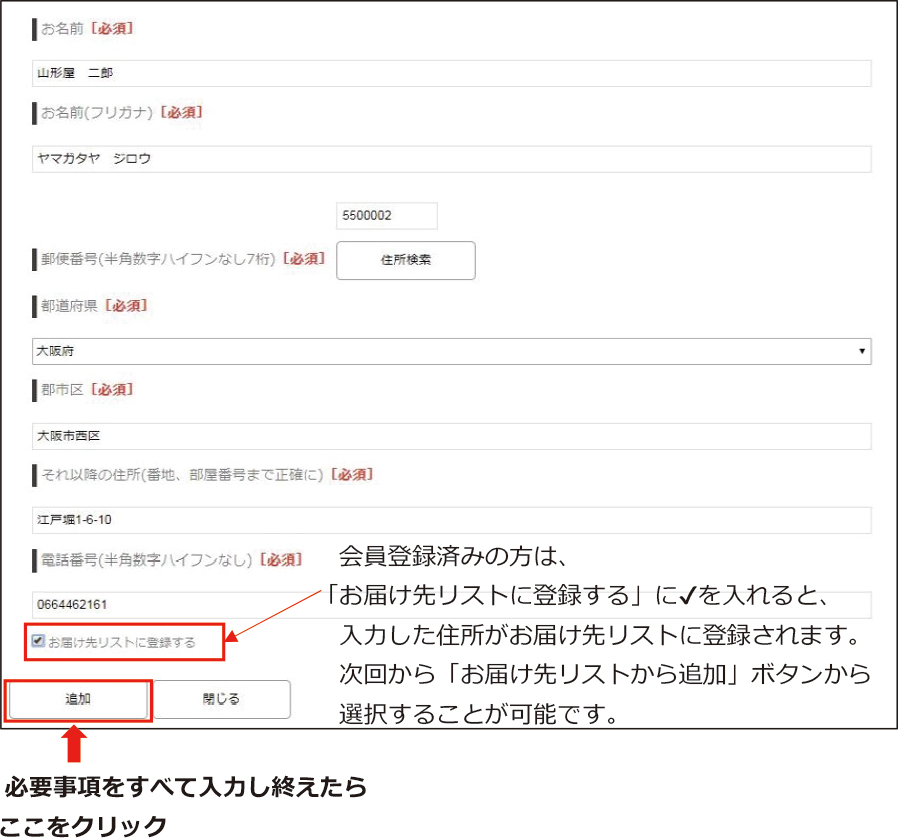The width and height of the screenshot is (898, 838).
Task: Click the address field containing 江戸堀1-6-10
Action: tap(450, 521)
